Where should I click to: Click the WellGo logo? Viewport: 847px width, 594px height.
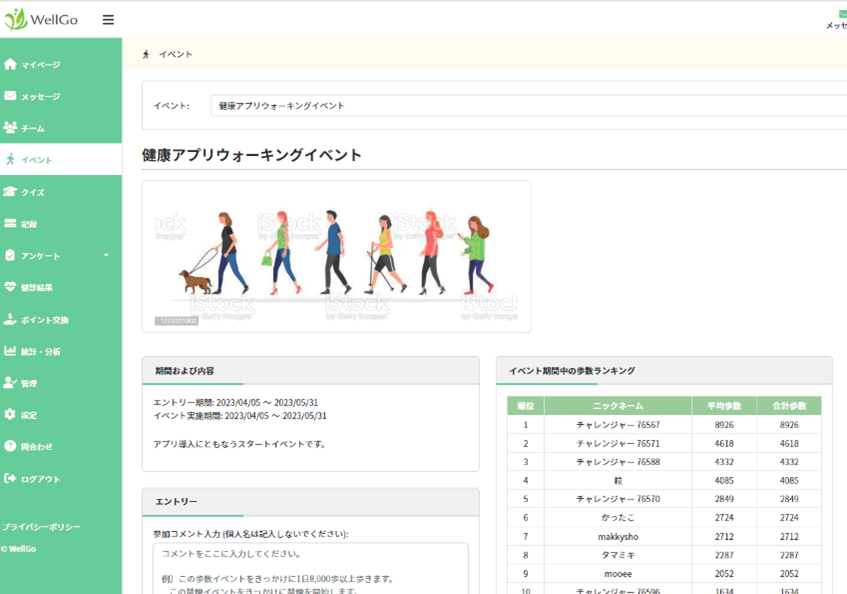[x=41, y=19]
